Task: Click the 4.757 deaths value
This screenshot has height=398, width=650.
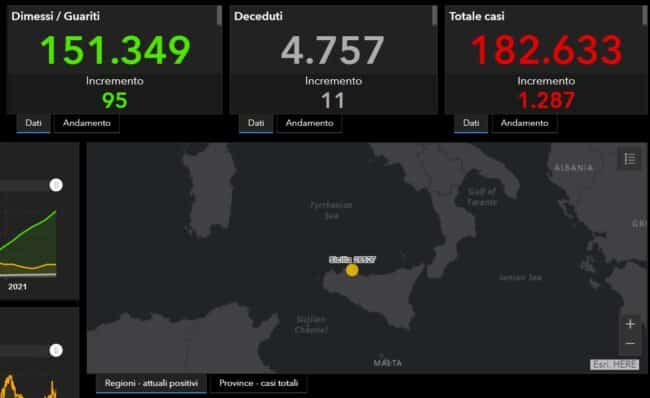Action: coord(333,50)
